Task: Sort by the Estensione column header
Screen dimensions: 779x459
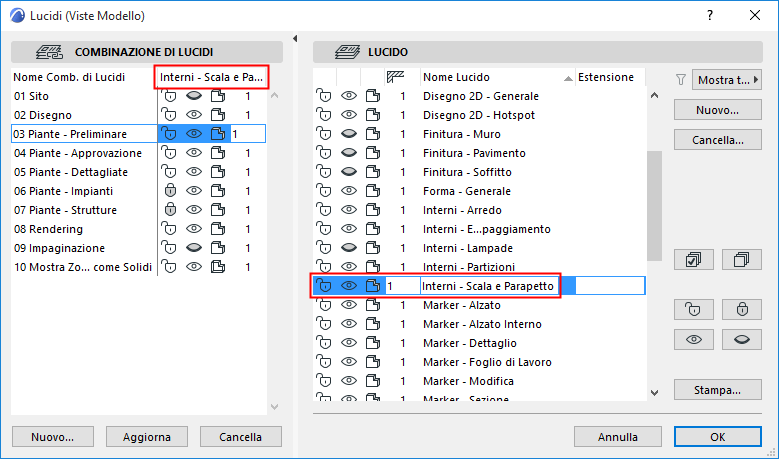Action: (606, 77)
